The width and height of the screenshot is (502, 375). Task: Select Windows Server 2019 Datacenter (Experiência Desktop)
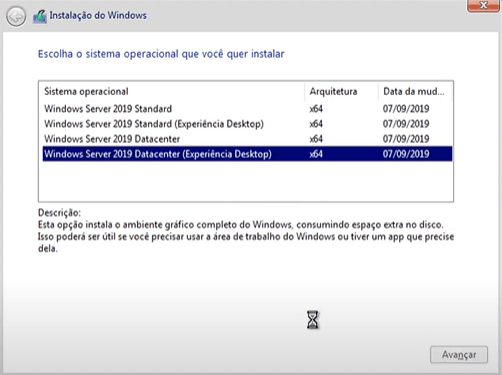click(247, 154)
